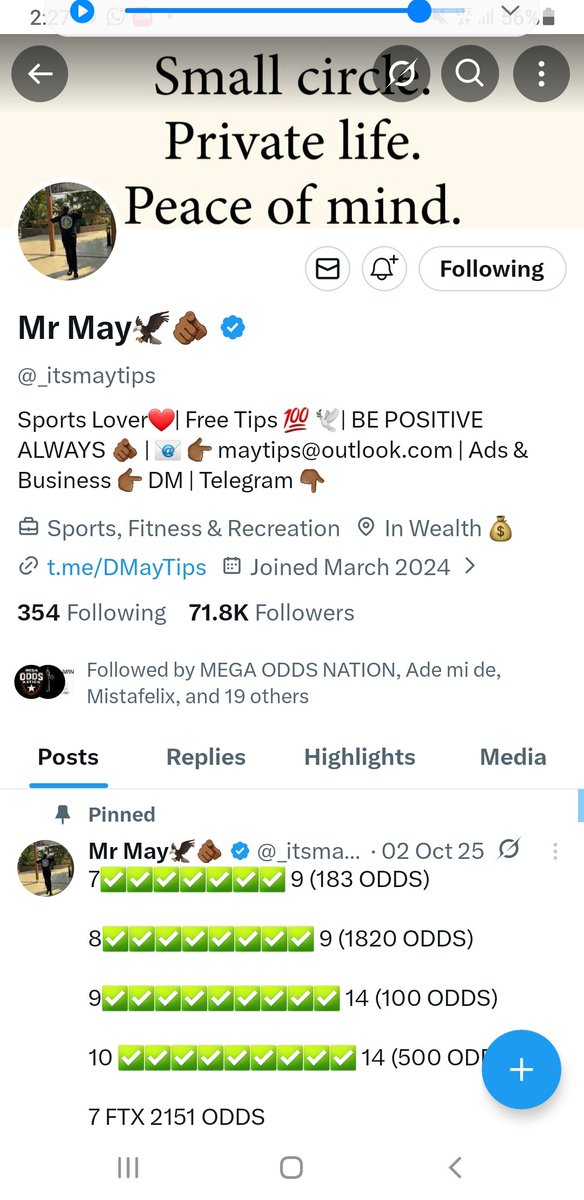Open the three-dot overflow menu in header
This screenshot has width=584, height=1200.
[541, 73]
